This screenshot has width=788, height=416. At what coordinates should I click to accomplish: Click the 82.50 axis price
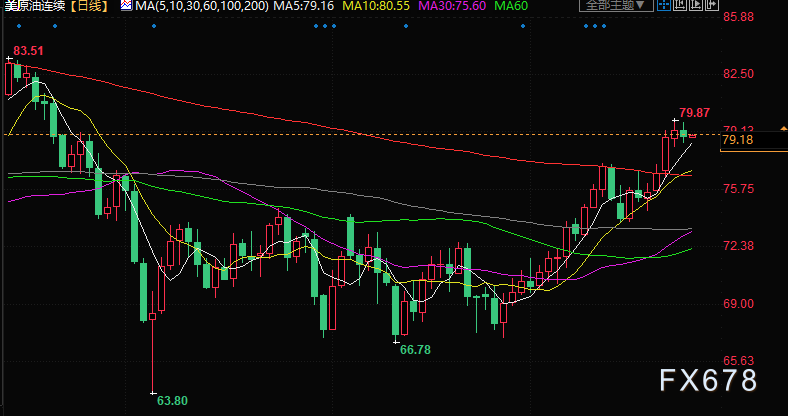pos(738,73)
